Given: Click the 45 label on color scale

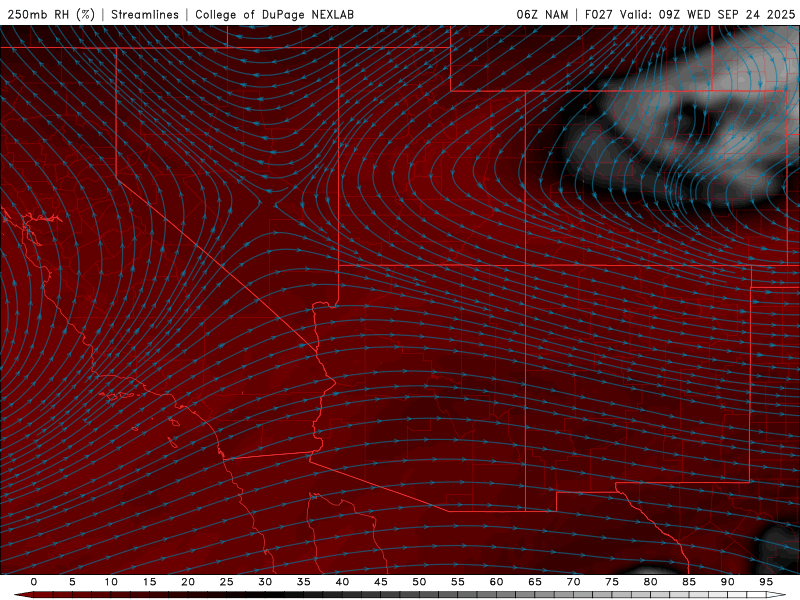Looking at the screenshot, I should tap(381, 582).
